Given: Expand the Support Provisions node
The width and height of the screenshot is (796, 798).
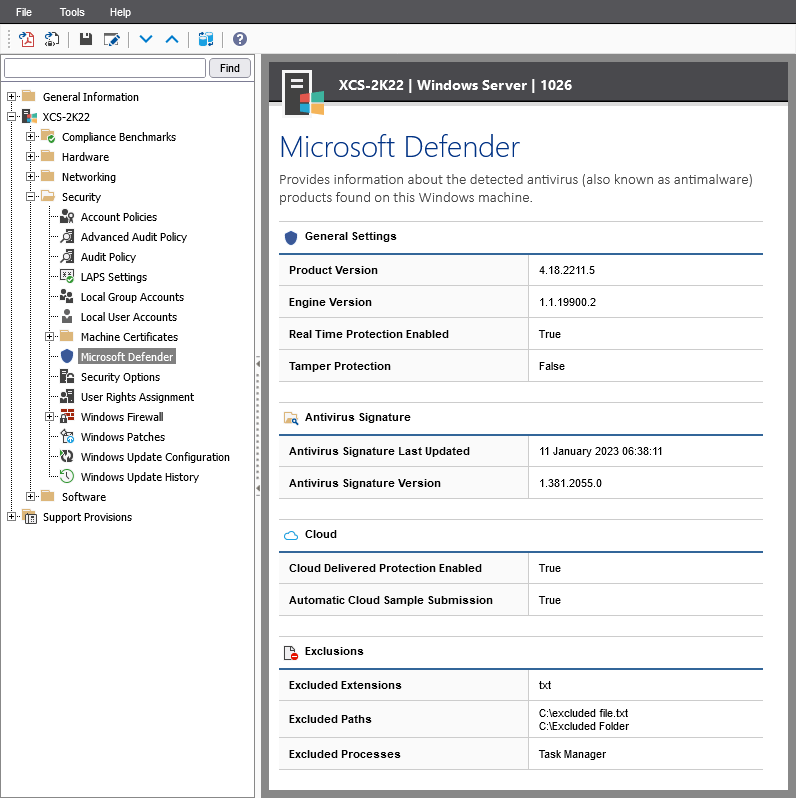Looking at the screenshot, I should [x=11, y=517].
